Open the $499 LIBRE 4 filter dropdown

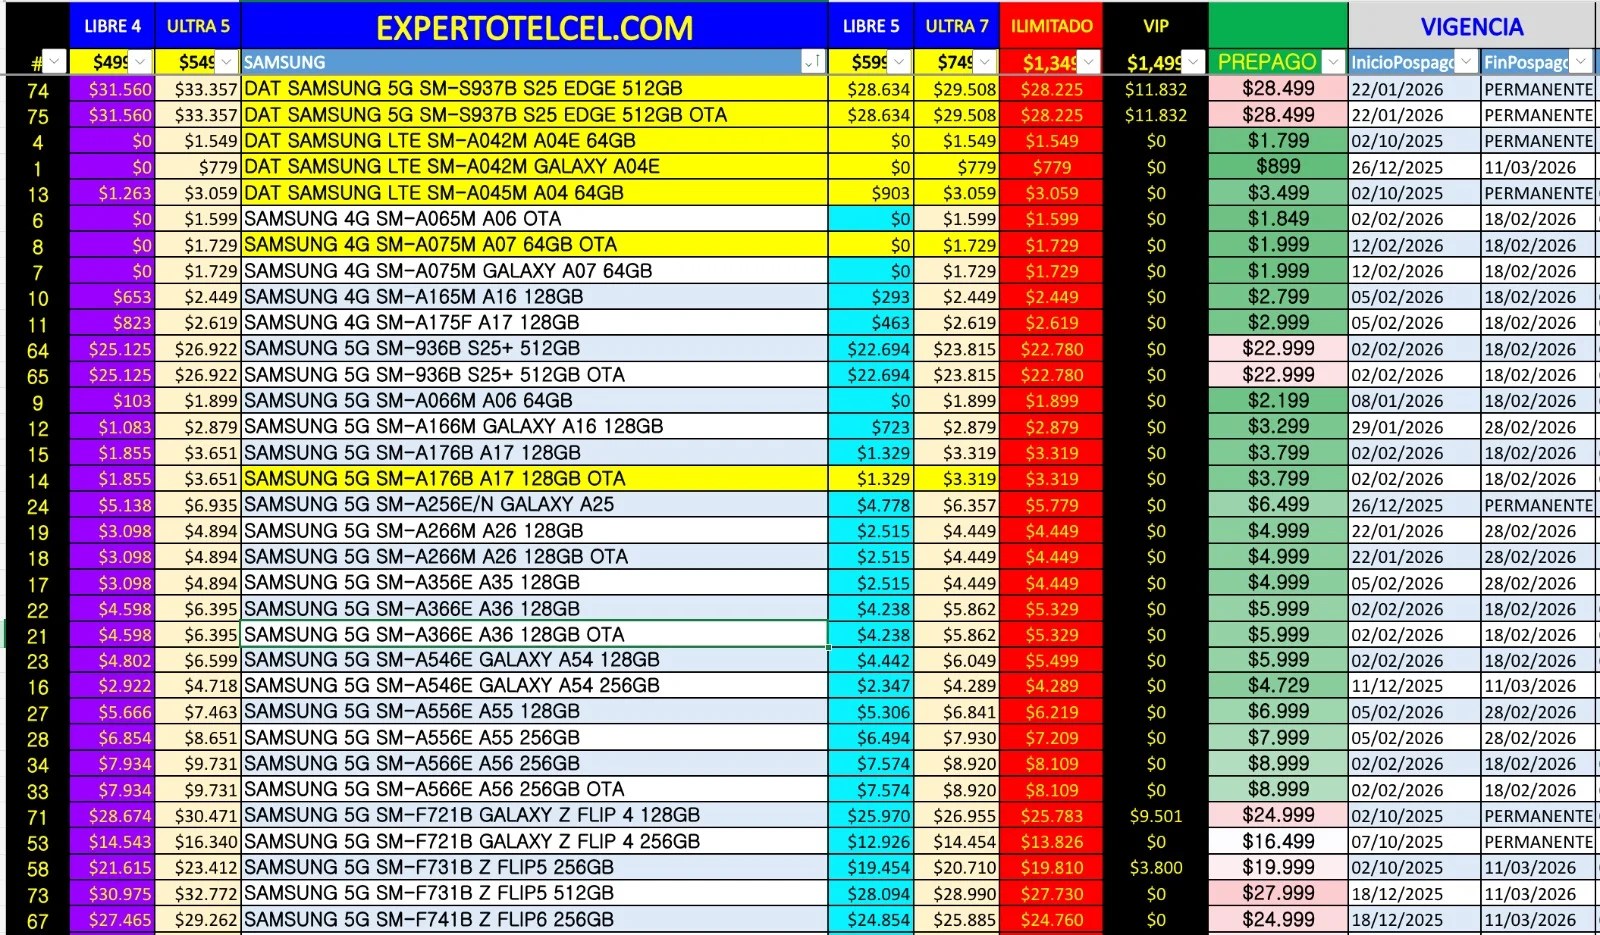(141, 62)
